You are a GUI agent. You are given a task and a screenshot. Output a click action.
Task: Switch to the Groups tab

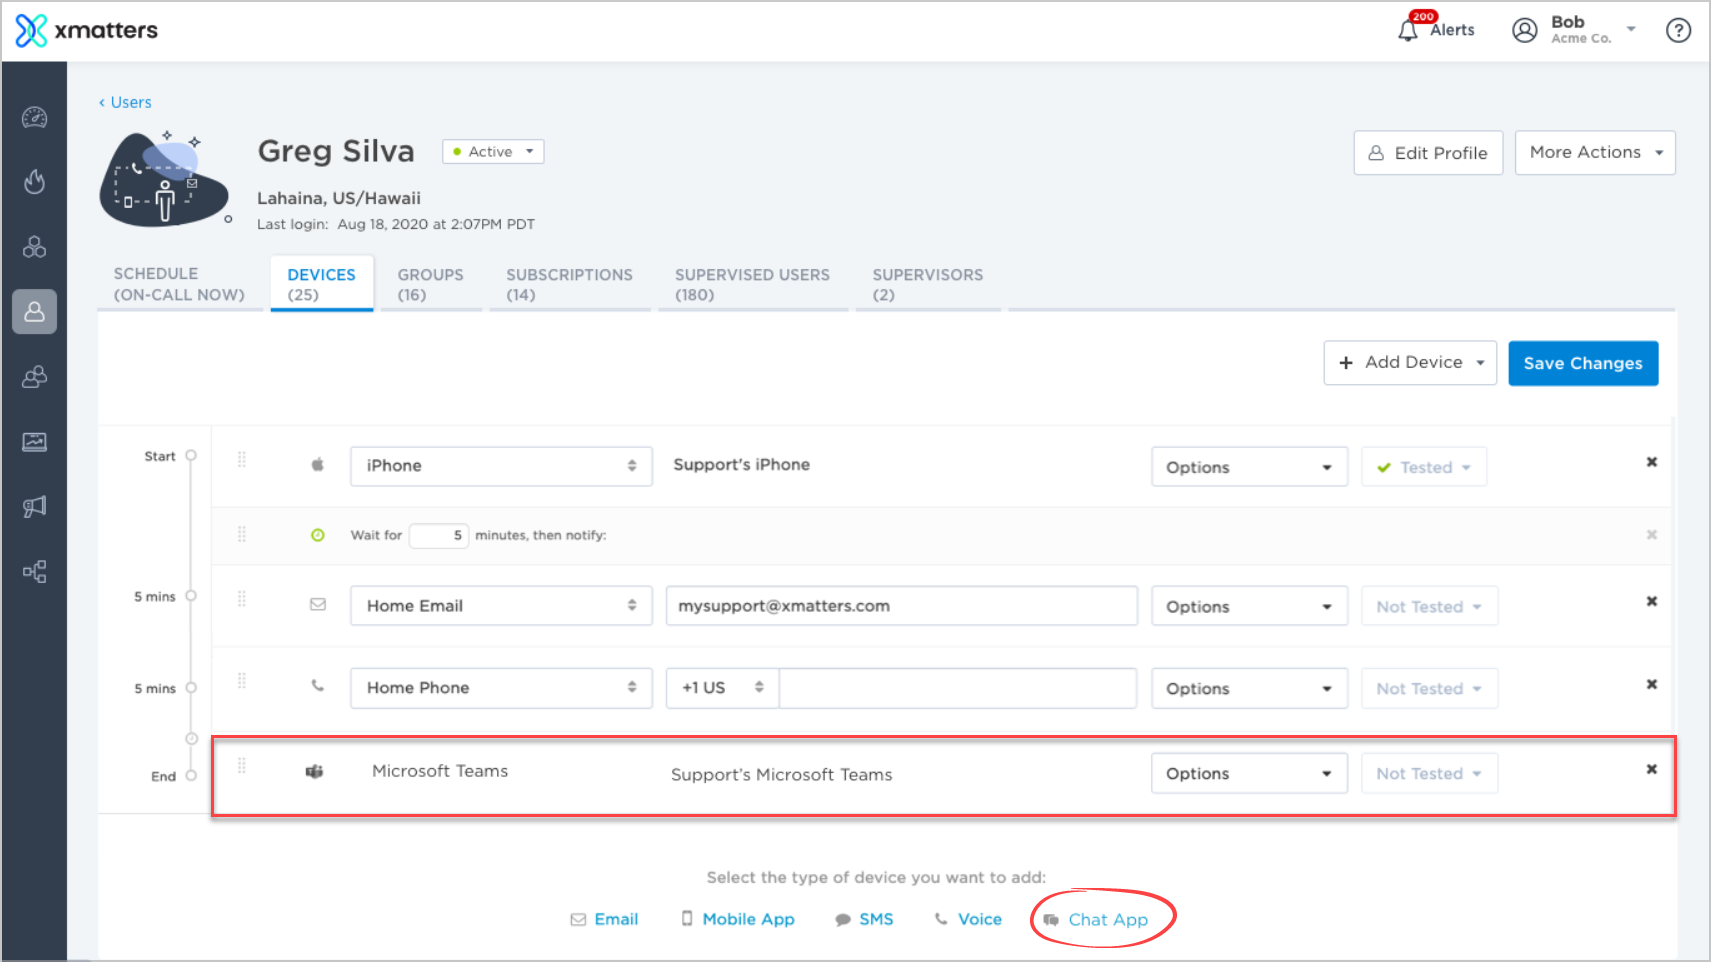click(x=430, y=284)
